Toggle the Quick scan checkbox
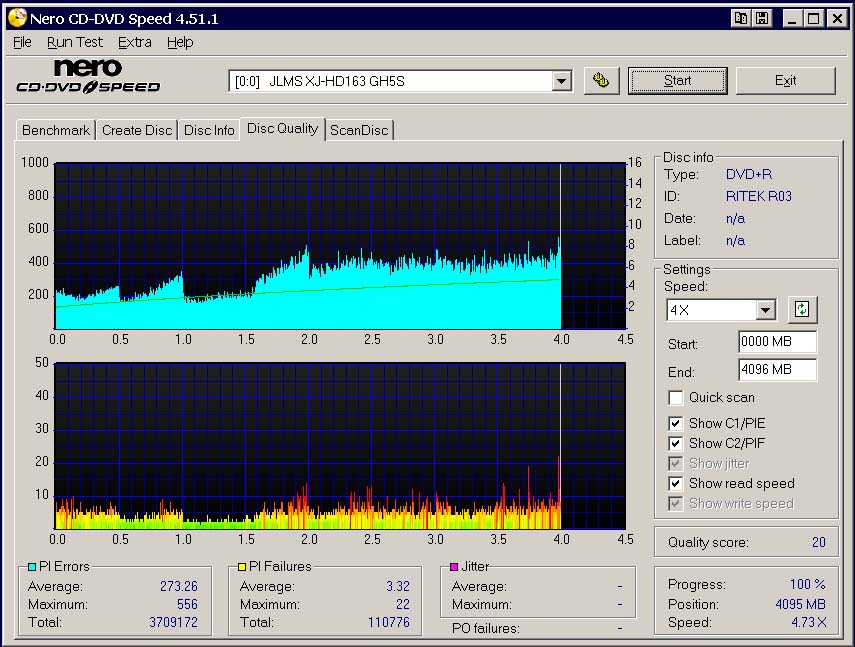Screen dimensions: 855x647 [x=676, y=397]
